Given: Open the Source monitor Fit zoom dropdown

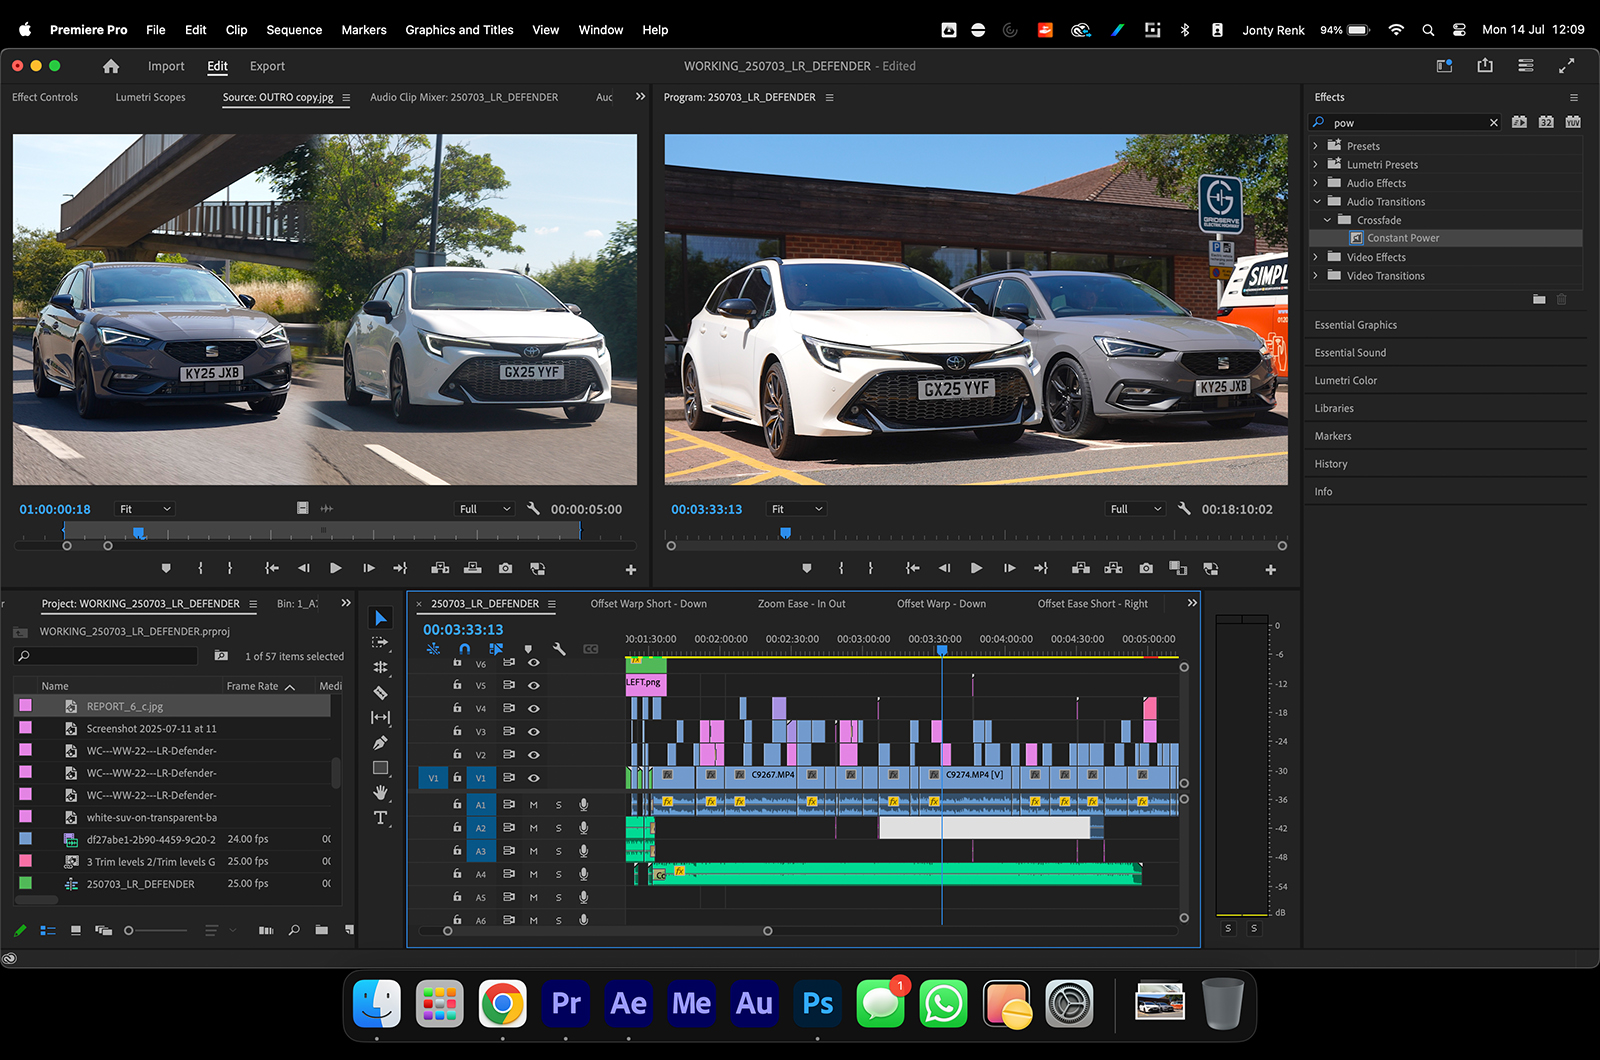Looking at the screenshot, I should [x=145, y=509].
